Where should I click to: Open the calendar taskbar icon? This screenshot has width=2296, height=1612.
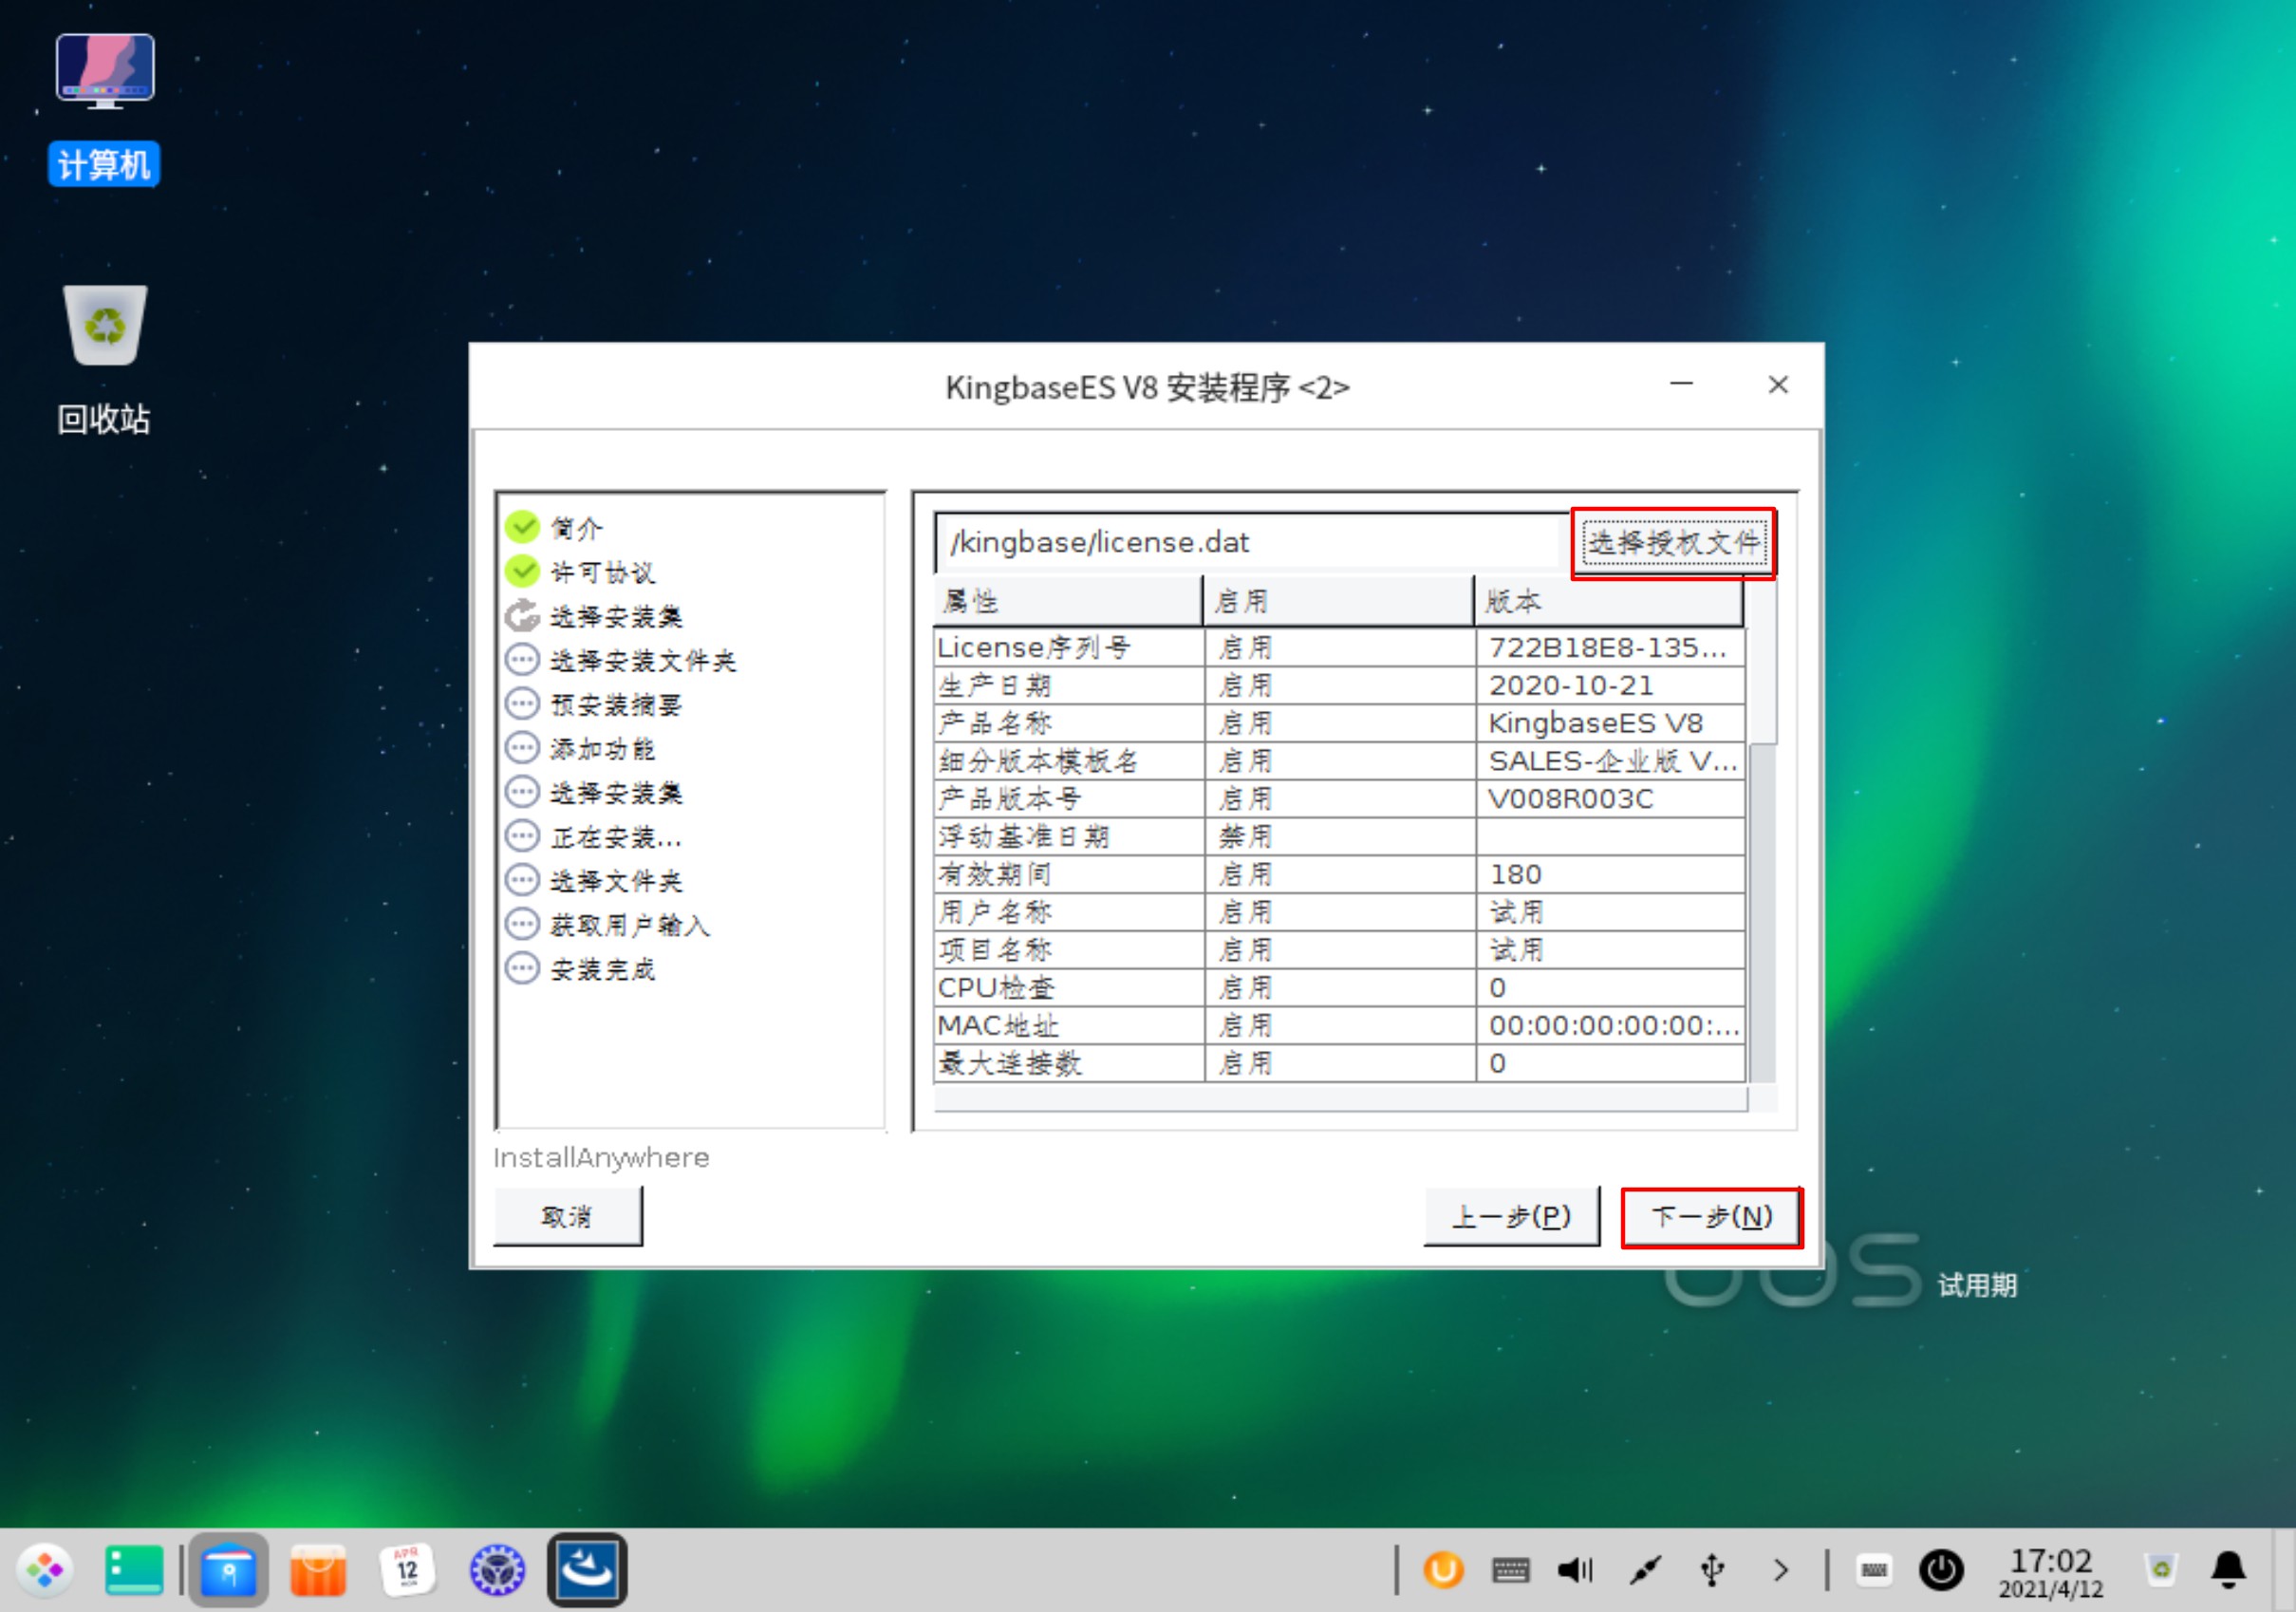(407, 1570)
